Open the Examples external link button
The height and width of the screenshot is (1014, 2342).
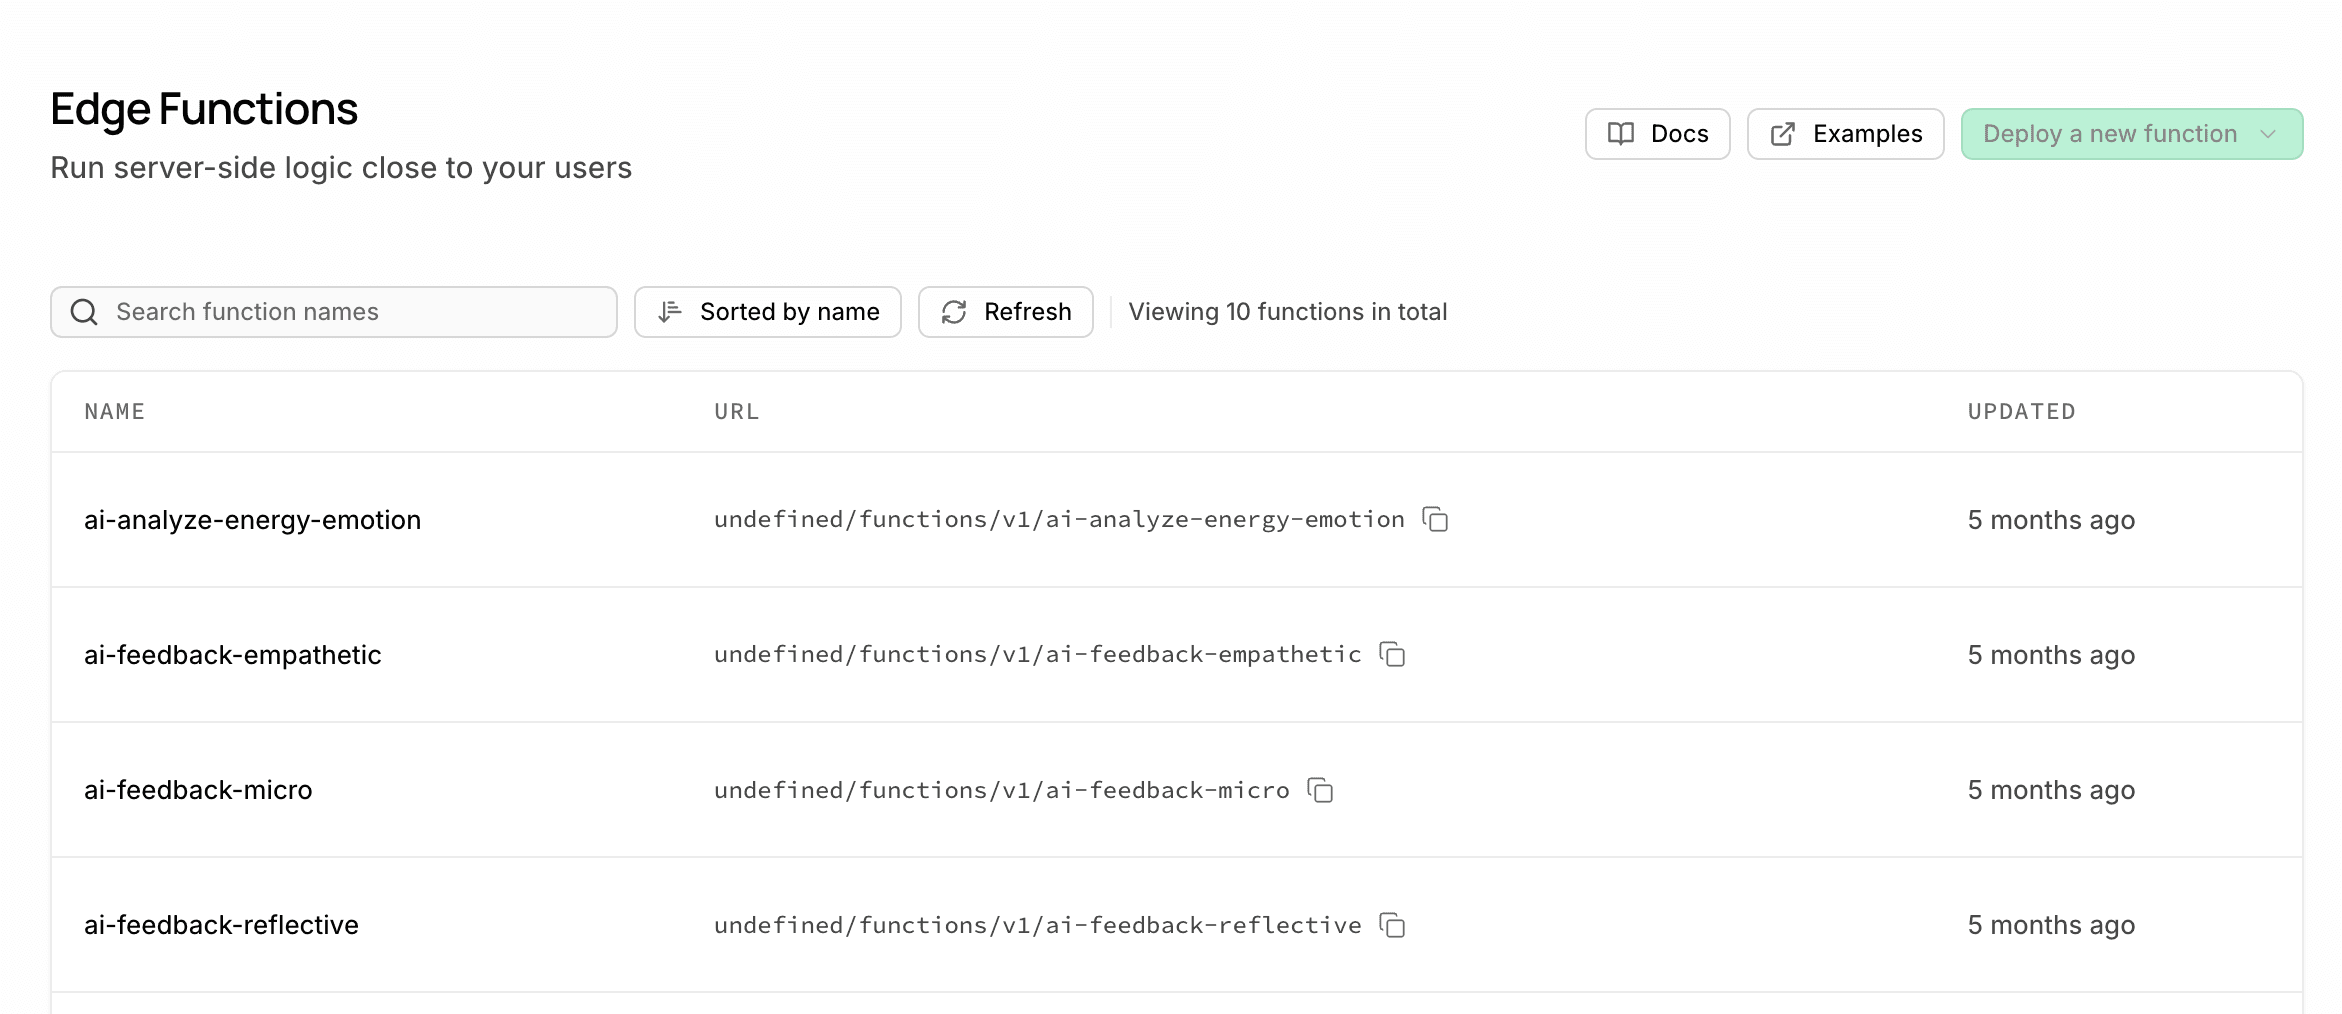coord(1845,134)
